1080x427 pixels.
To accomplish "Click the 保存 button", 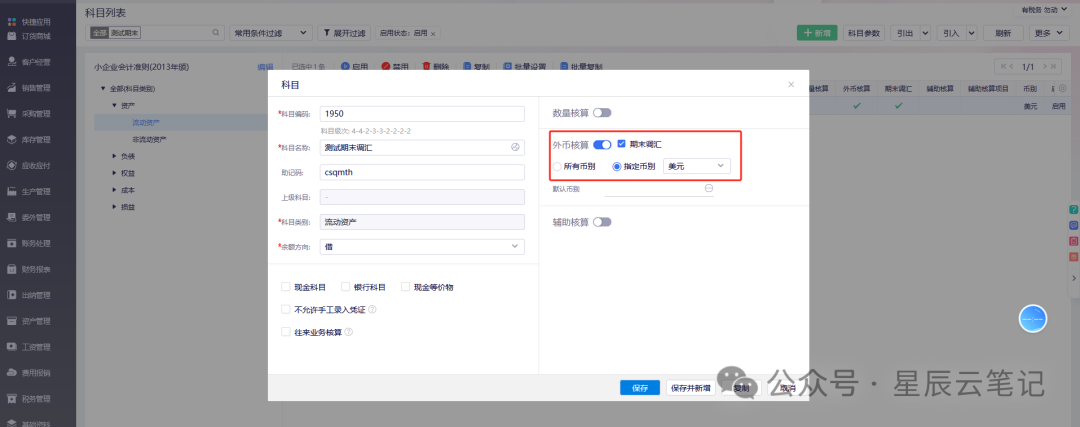I will 640,388.
